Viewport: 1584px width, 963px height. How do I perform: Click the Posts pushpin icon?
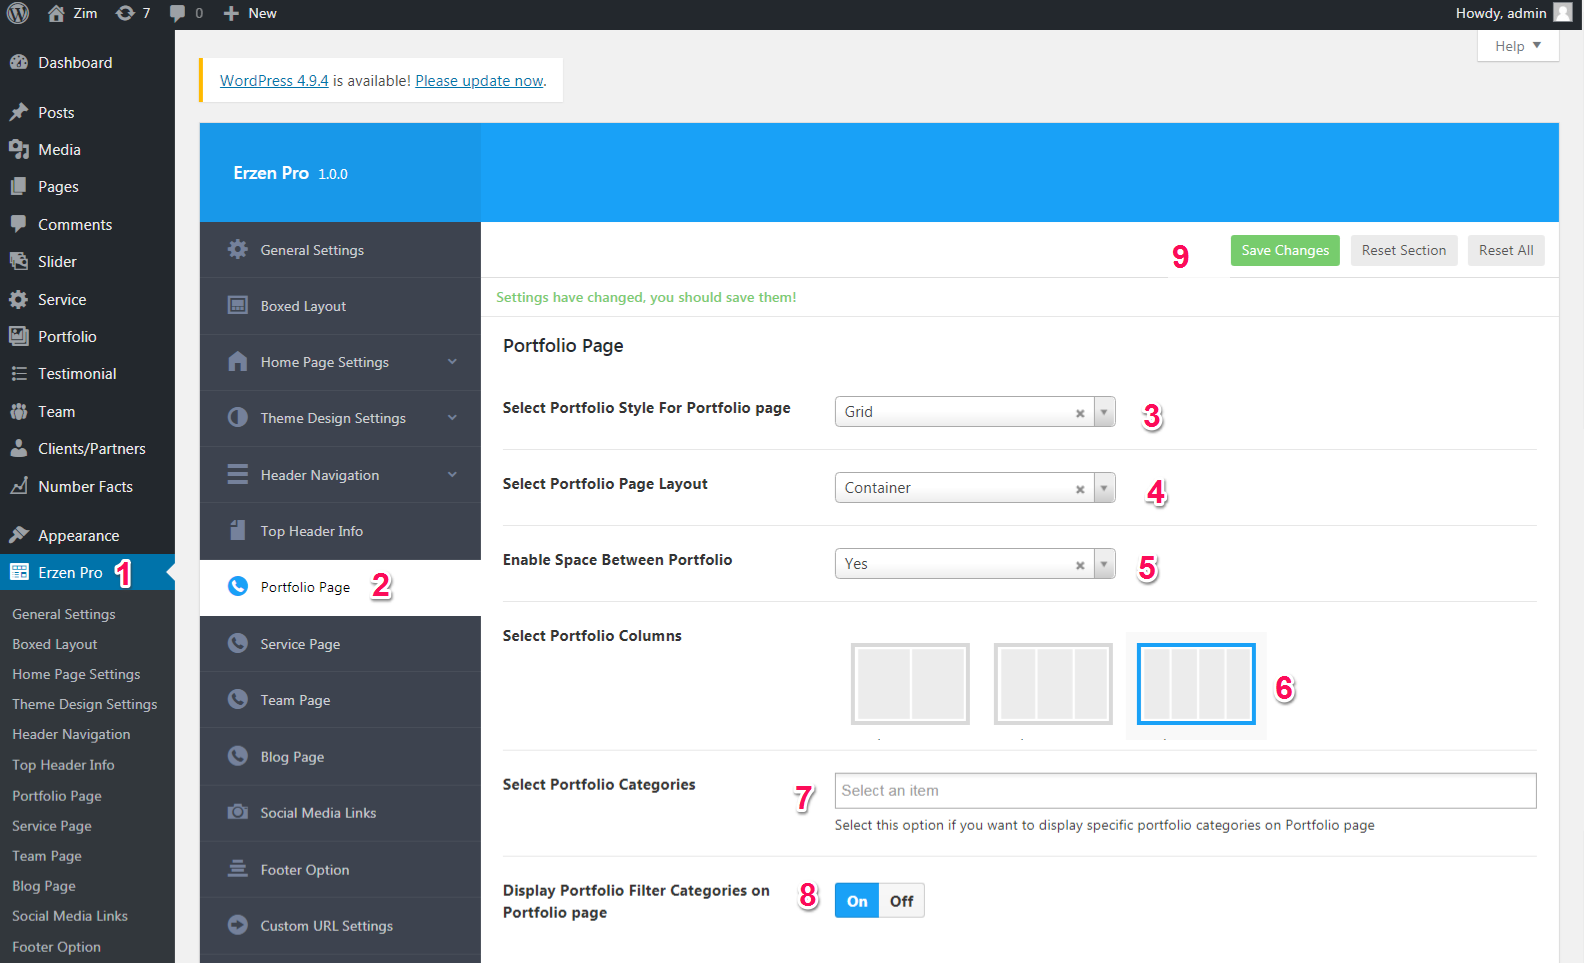click(18, 112)
